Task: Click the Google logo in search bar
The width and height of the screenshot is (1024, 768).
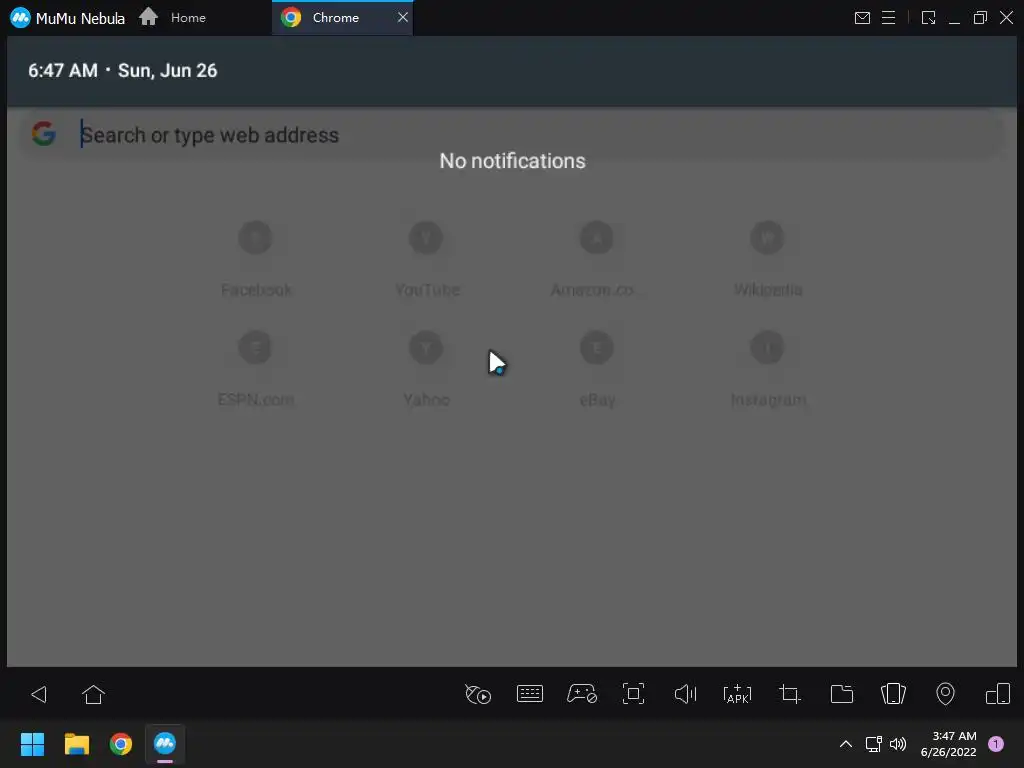Action: click(x=44, y=134)
